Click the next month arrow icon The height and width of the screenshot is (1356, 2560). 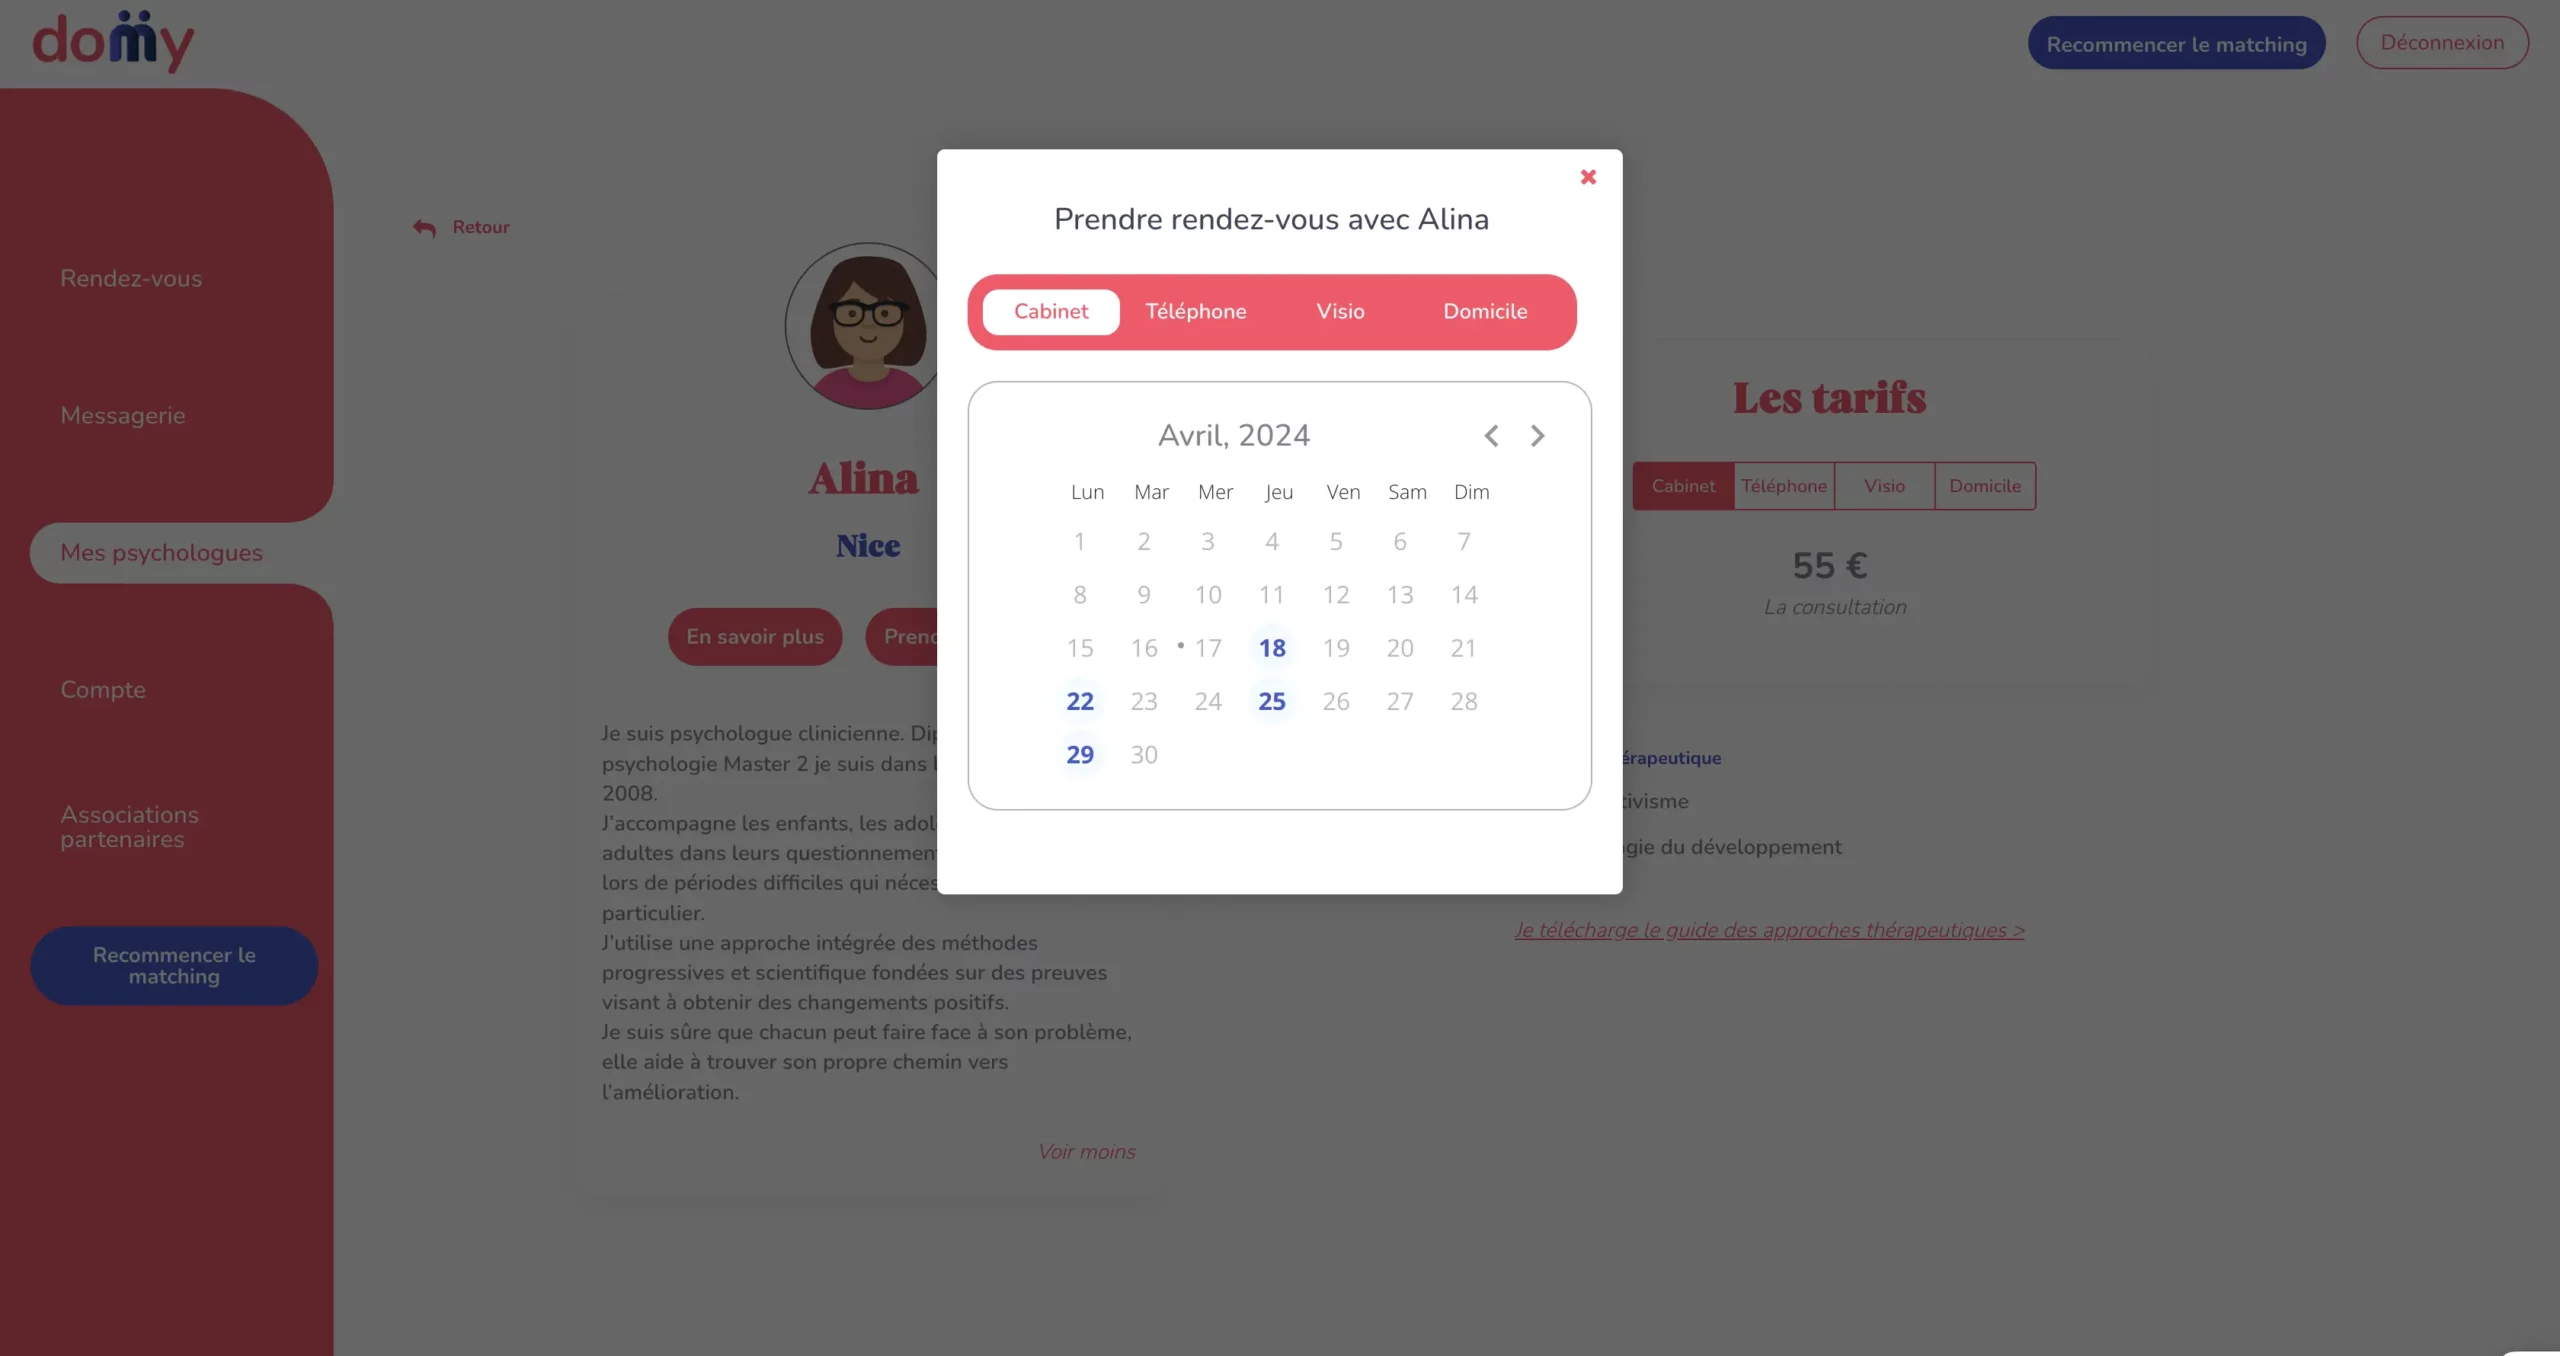pos(1536,437)
